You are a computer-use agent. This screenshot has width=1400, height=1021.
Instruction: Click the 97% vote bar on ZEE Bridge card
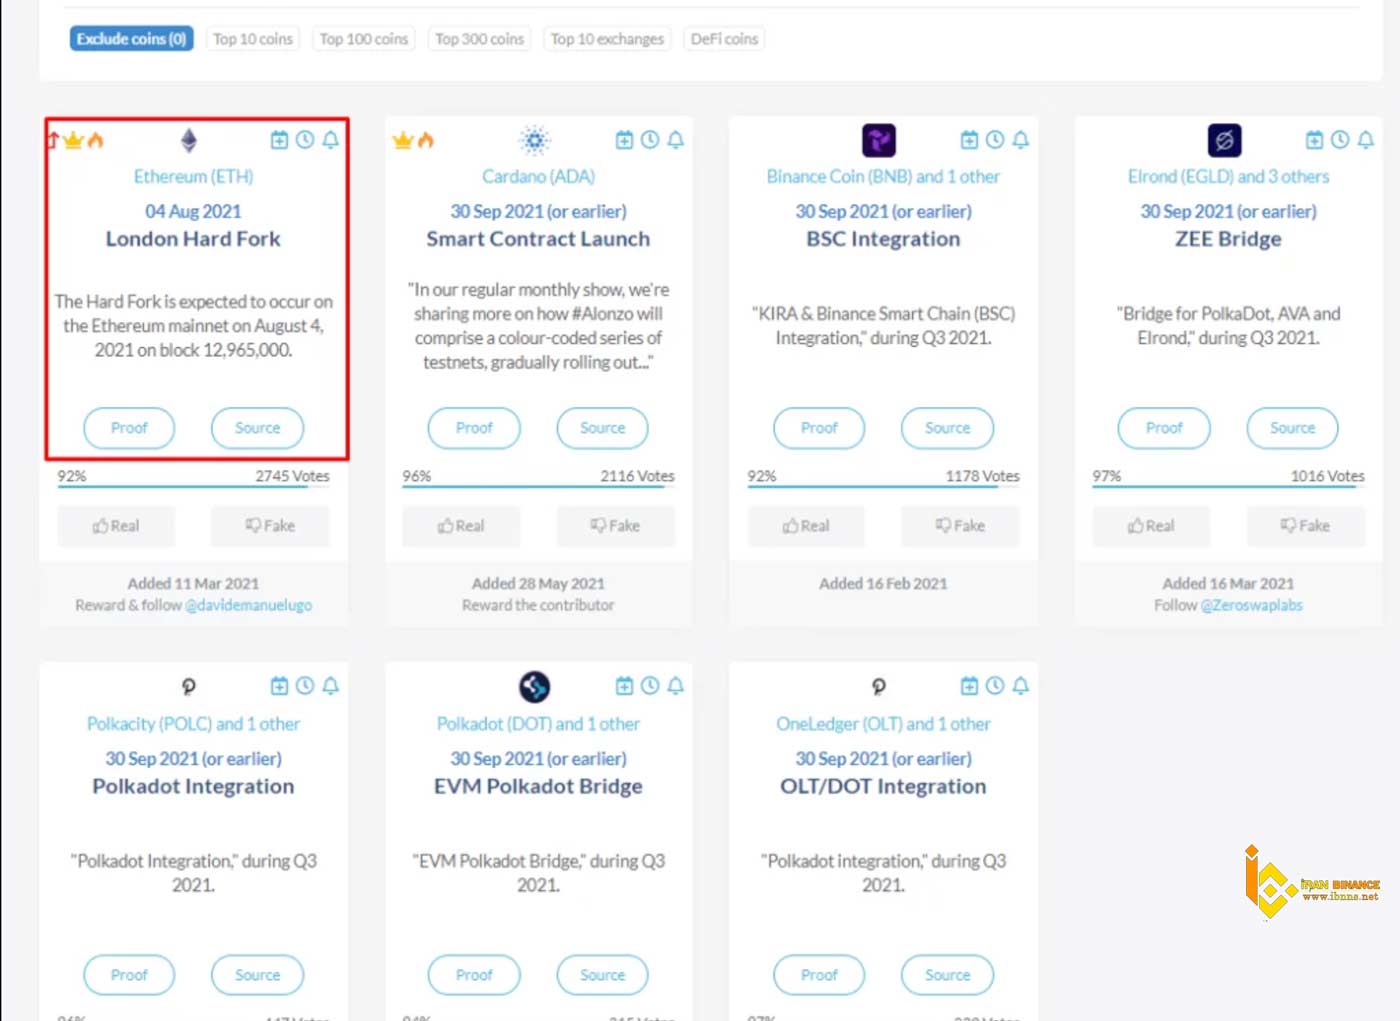pyautogui.click(x=1228, y=487)
